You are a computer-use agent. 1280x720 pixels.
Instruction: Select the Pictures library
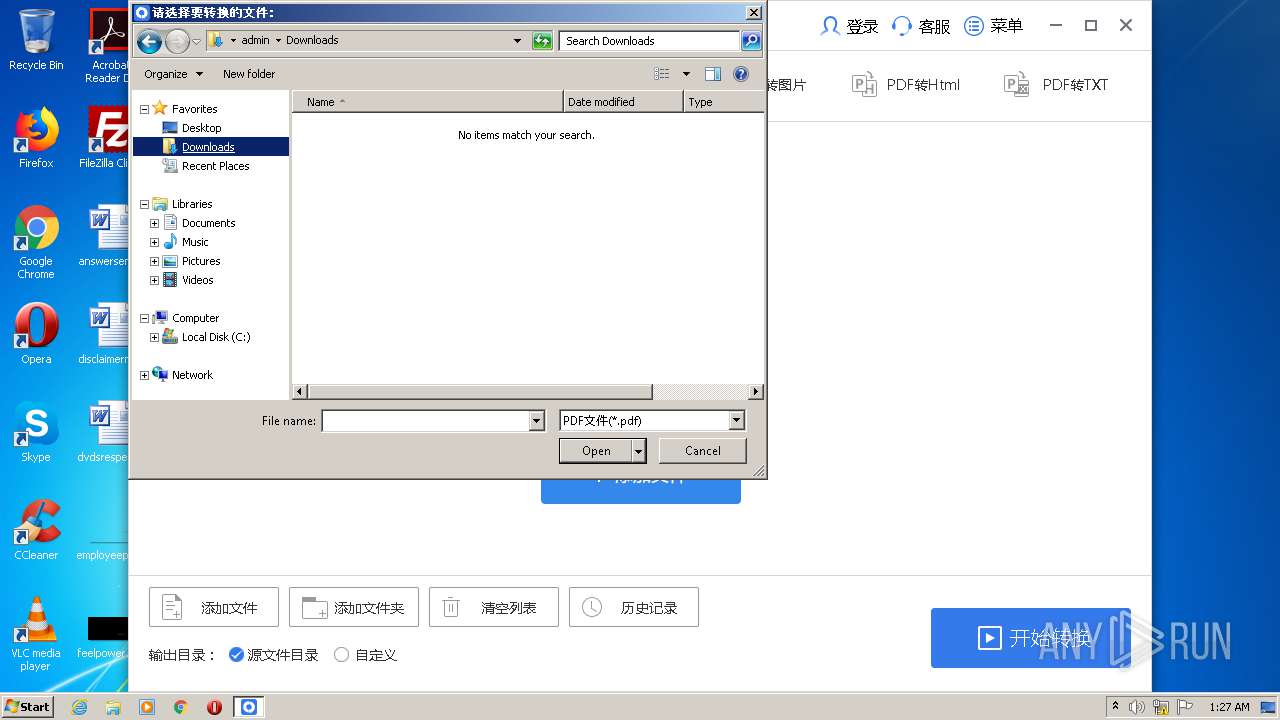click(x=200, y=261)
